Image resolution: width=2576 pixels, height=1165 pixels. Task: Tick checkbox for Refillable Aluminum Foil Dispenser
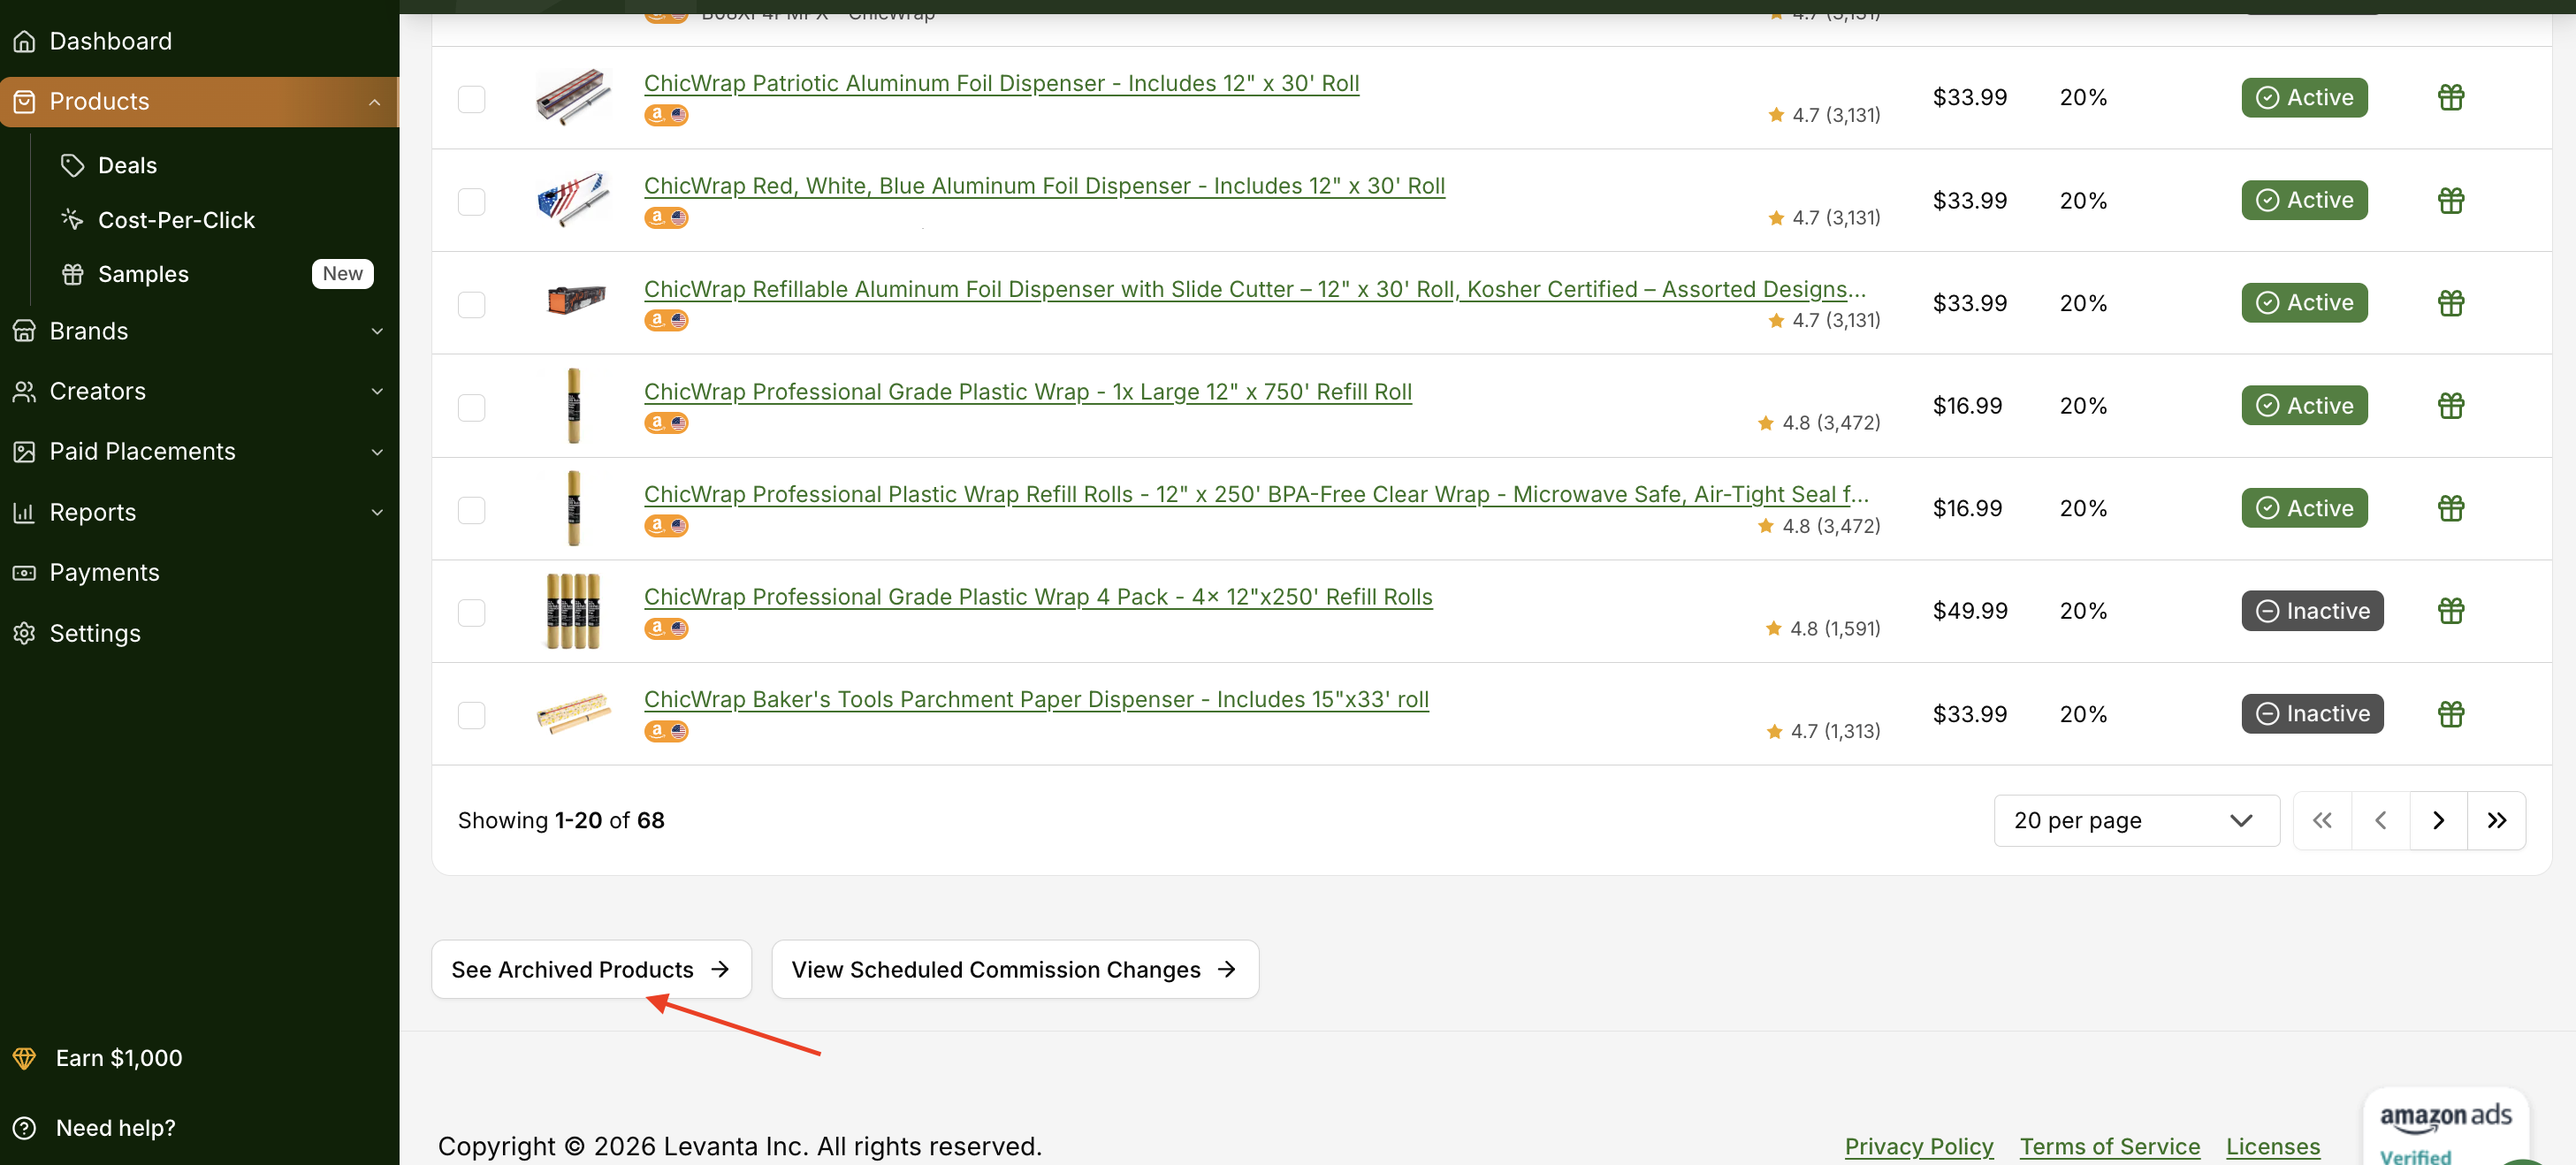click(471, 304)
